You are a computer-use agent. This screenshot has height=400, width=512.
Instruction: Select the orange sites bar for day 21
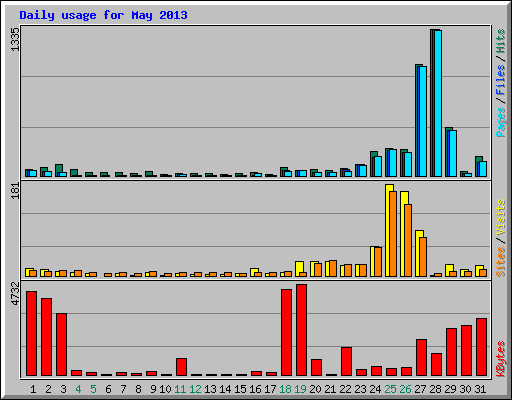pos(333,268)
